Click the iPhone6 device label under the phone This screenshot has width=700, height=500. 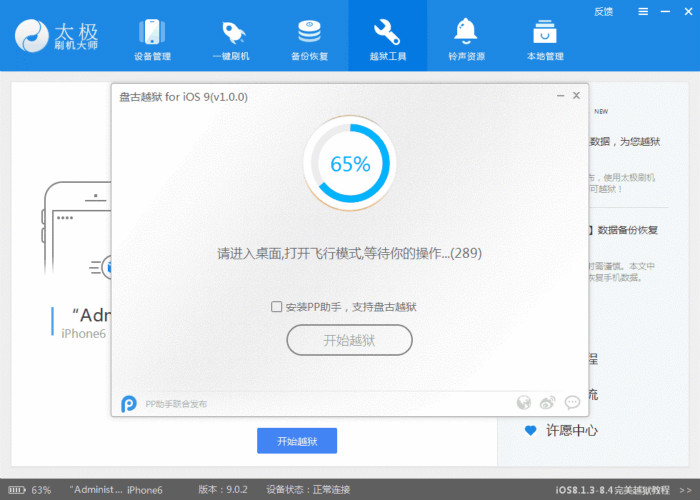[x=83, y=333]
